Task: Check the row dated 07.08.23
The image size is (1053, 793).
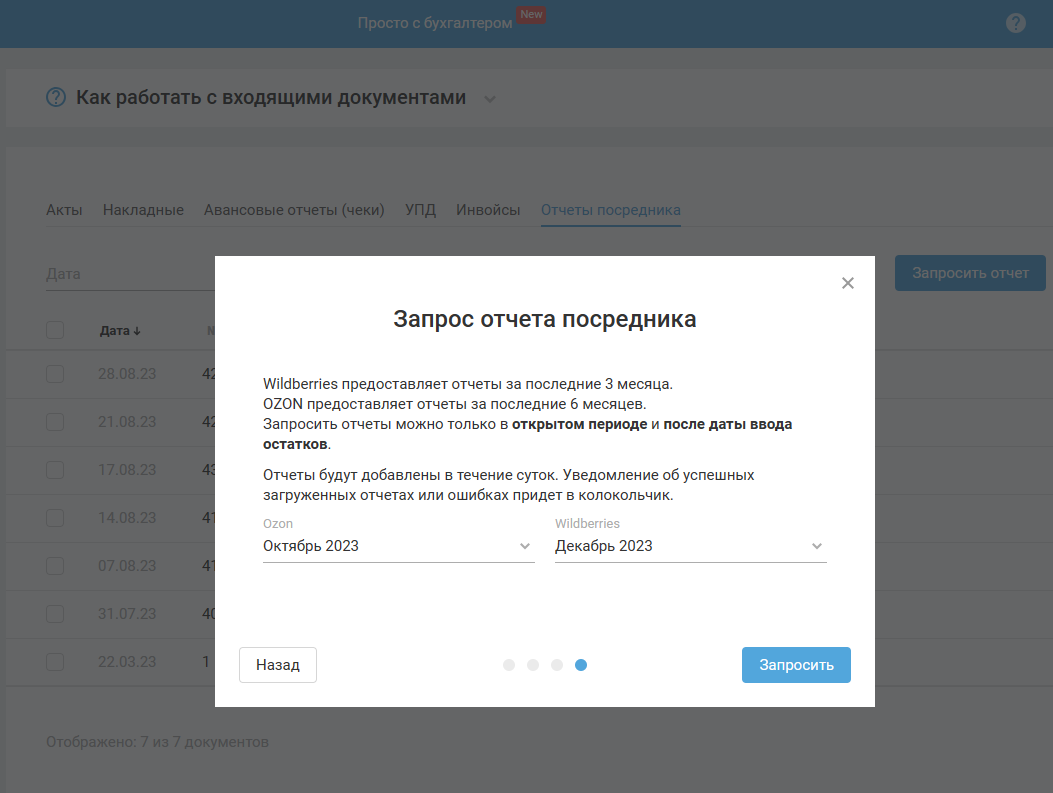Action: tap(55, 566)
